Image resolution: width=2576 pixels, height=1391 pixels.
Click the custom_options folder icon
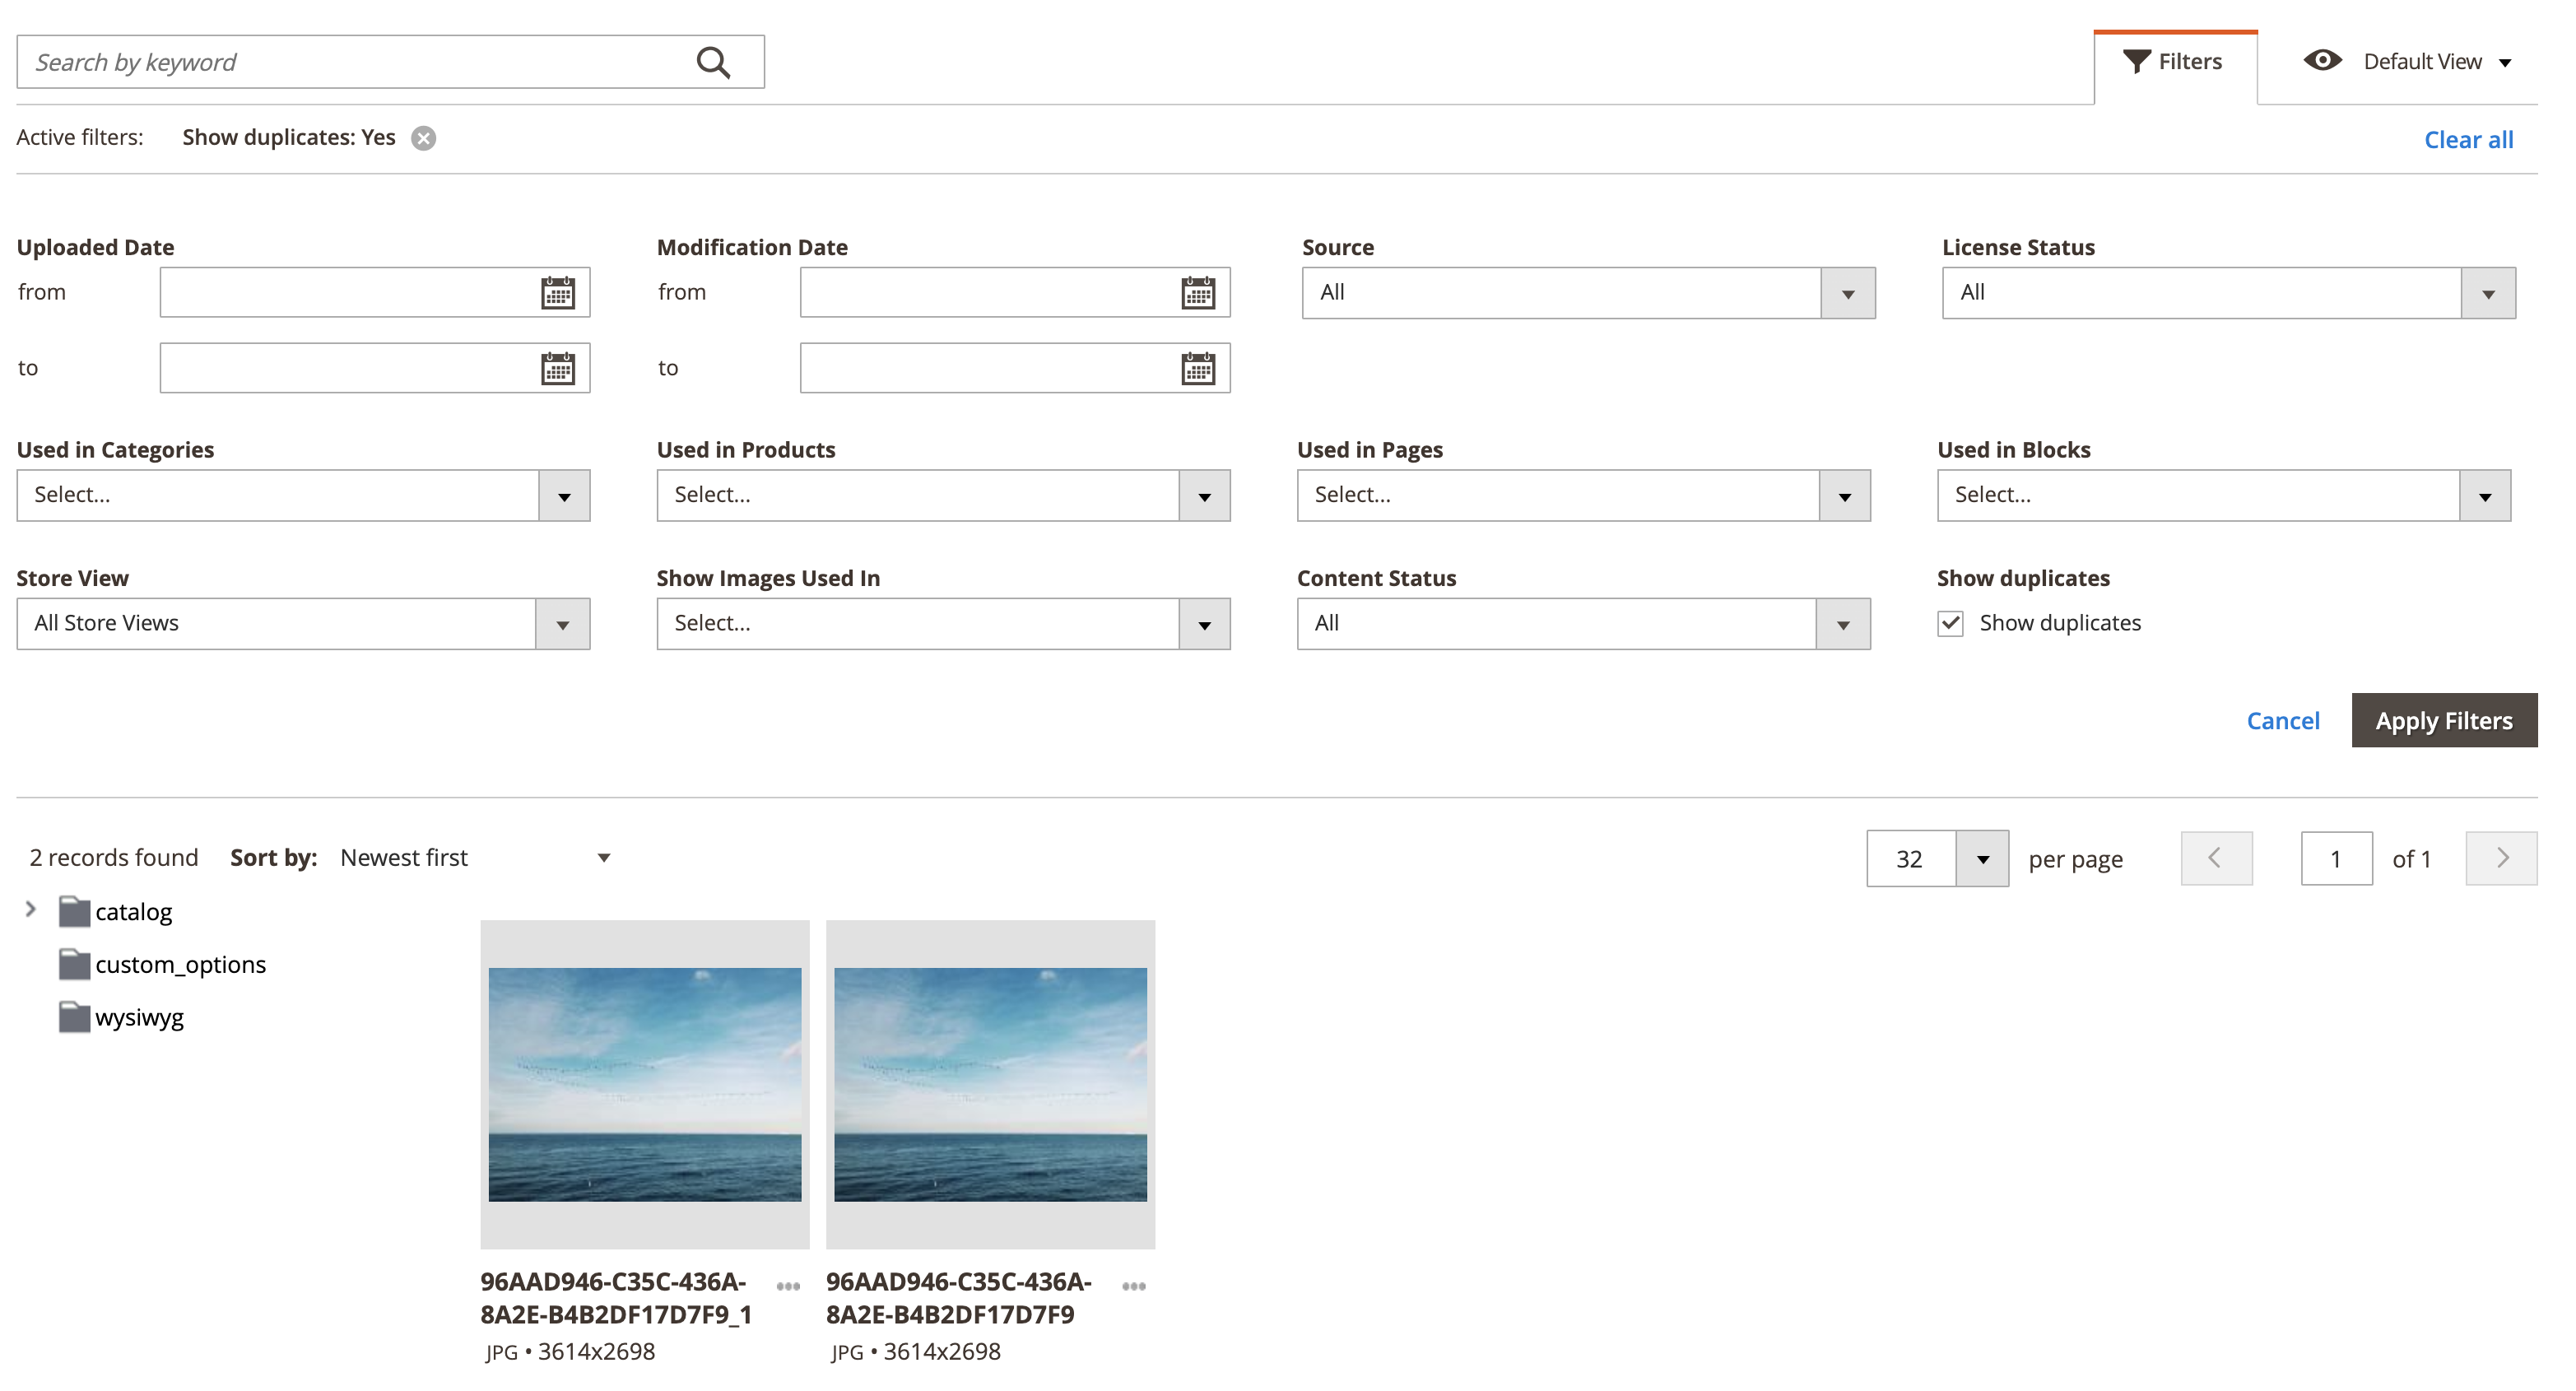[74, 964]
